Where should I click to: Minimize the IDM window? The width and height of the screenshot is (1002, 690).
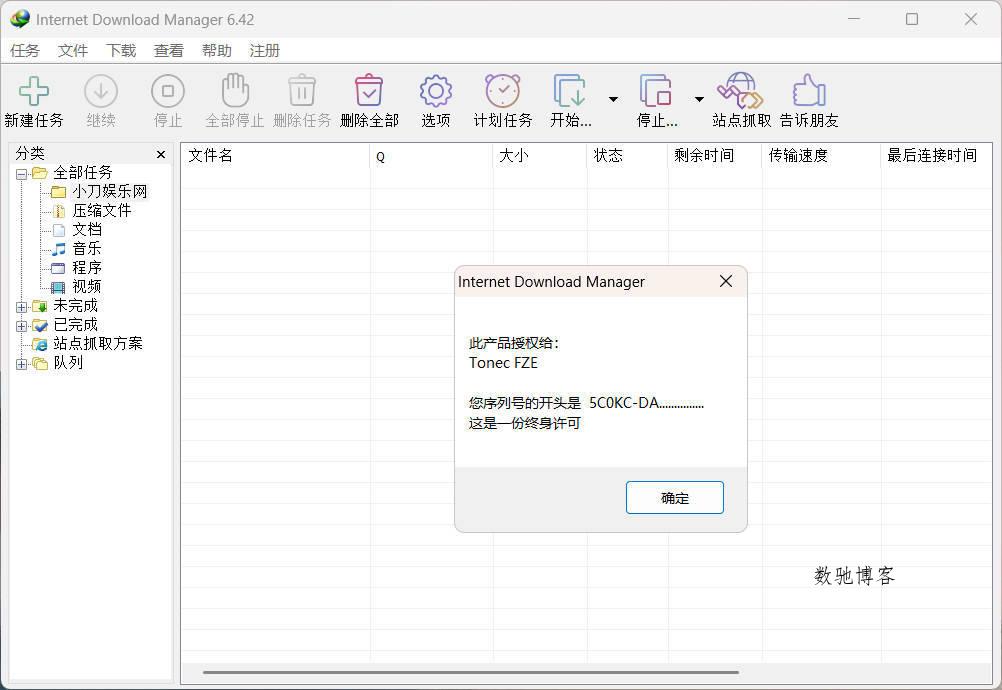(x=854, y=19)
